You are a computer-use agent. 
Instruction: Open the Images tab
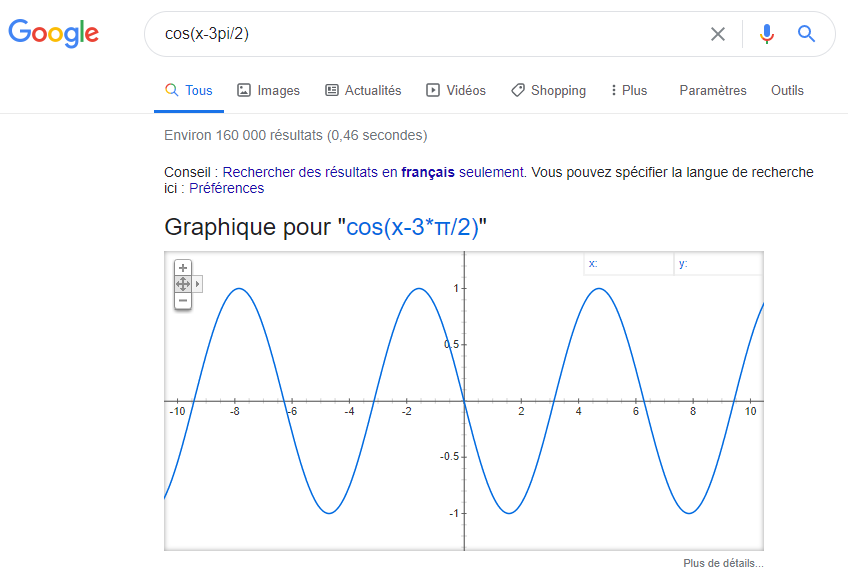tap(268, 90)
